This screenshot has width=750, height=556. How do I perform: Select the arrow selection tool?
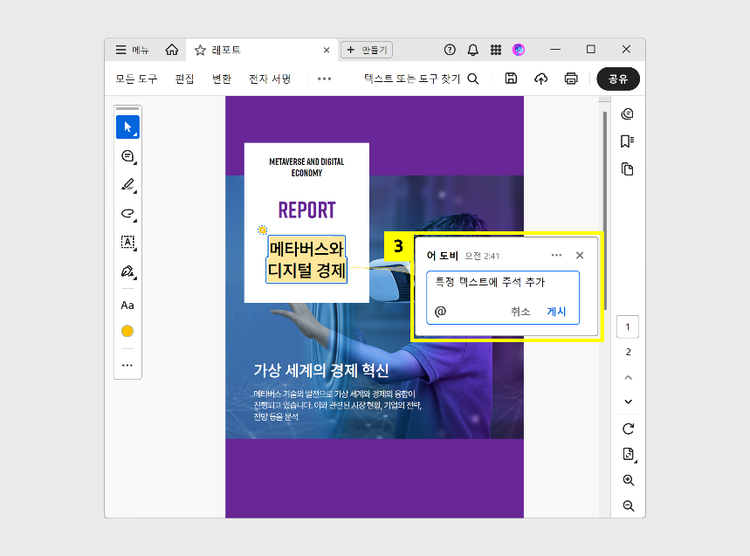[x=127, y=127]
